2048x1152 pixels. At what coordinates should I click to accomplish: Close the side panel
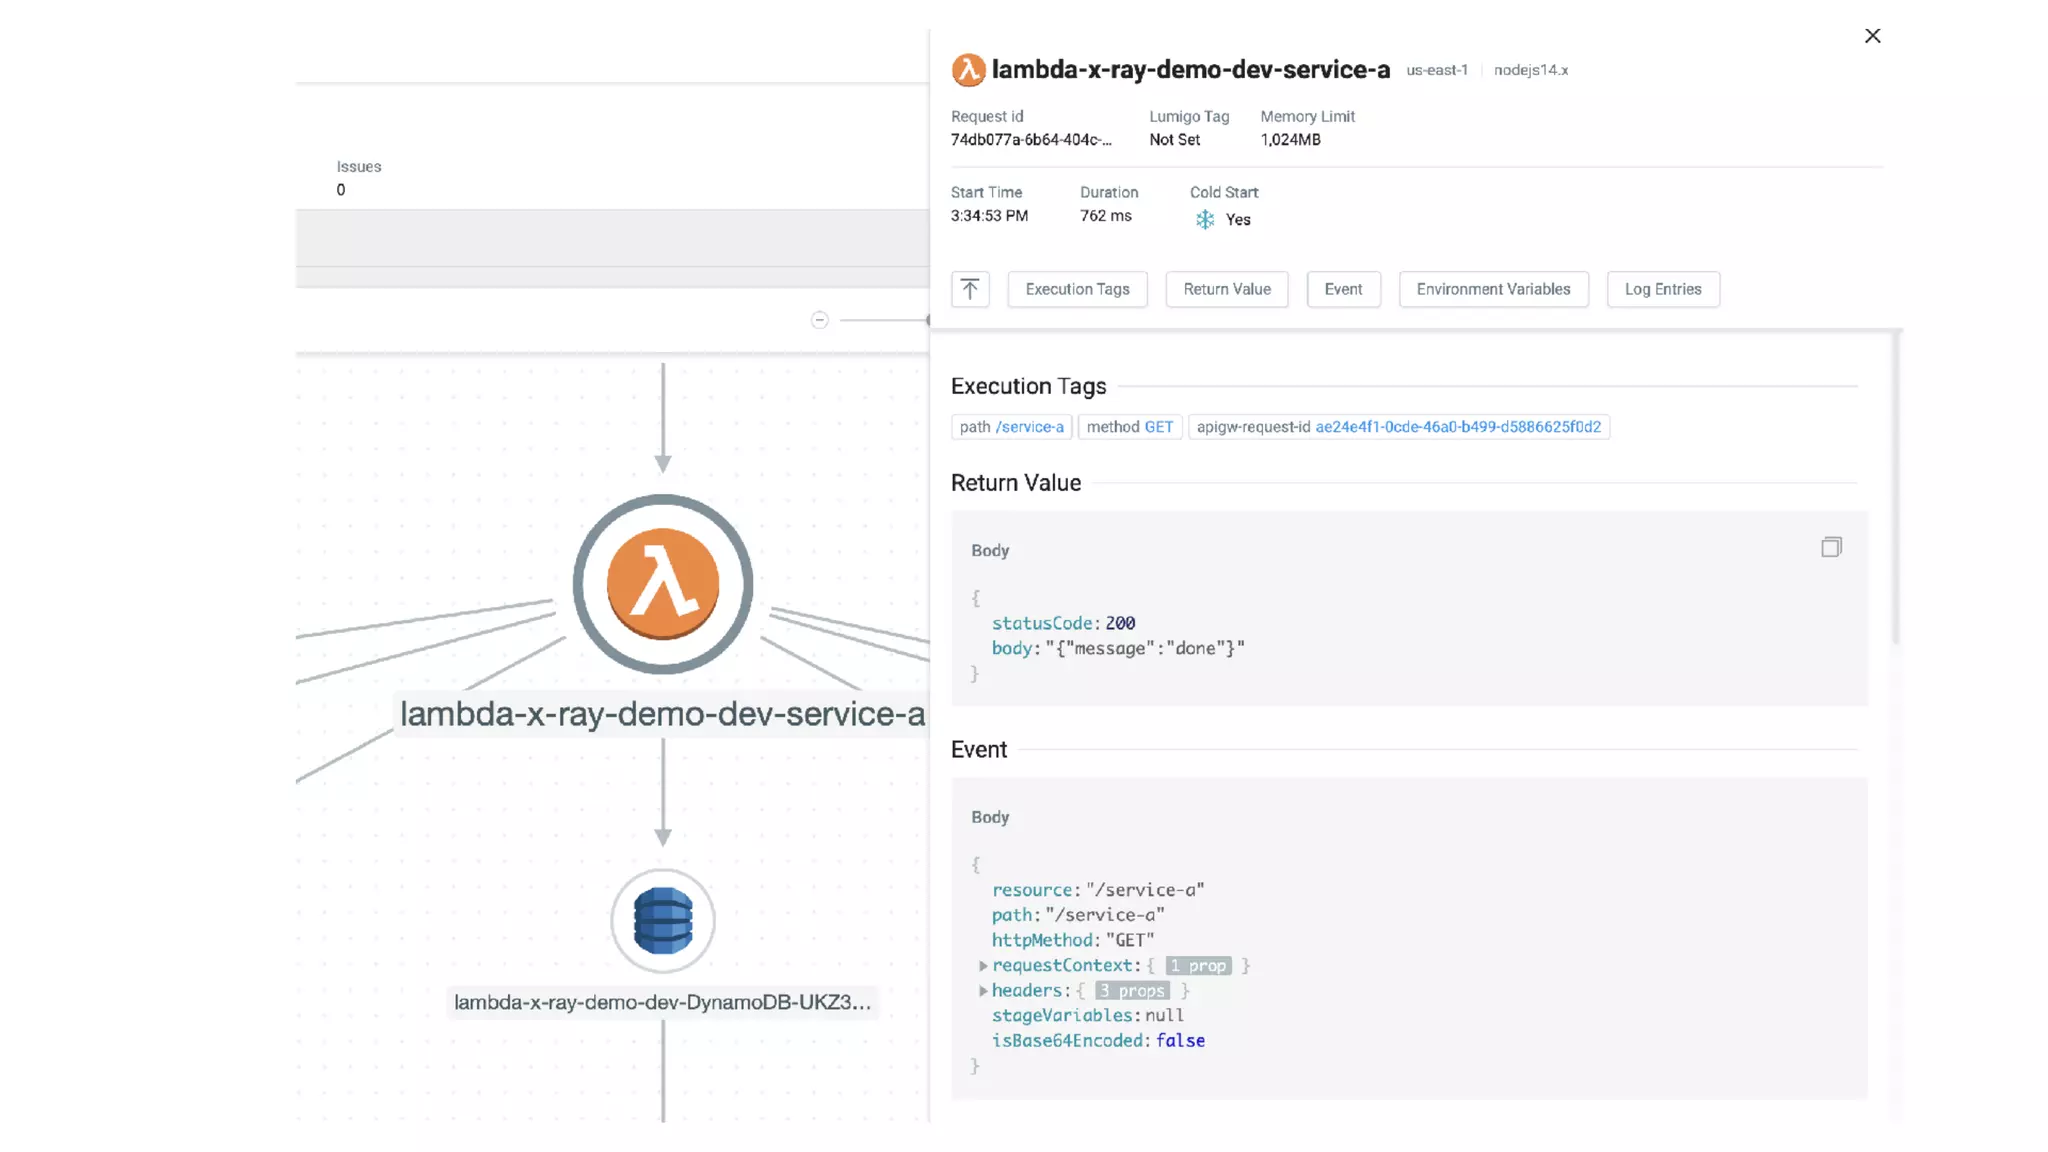click(1872, 36)
